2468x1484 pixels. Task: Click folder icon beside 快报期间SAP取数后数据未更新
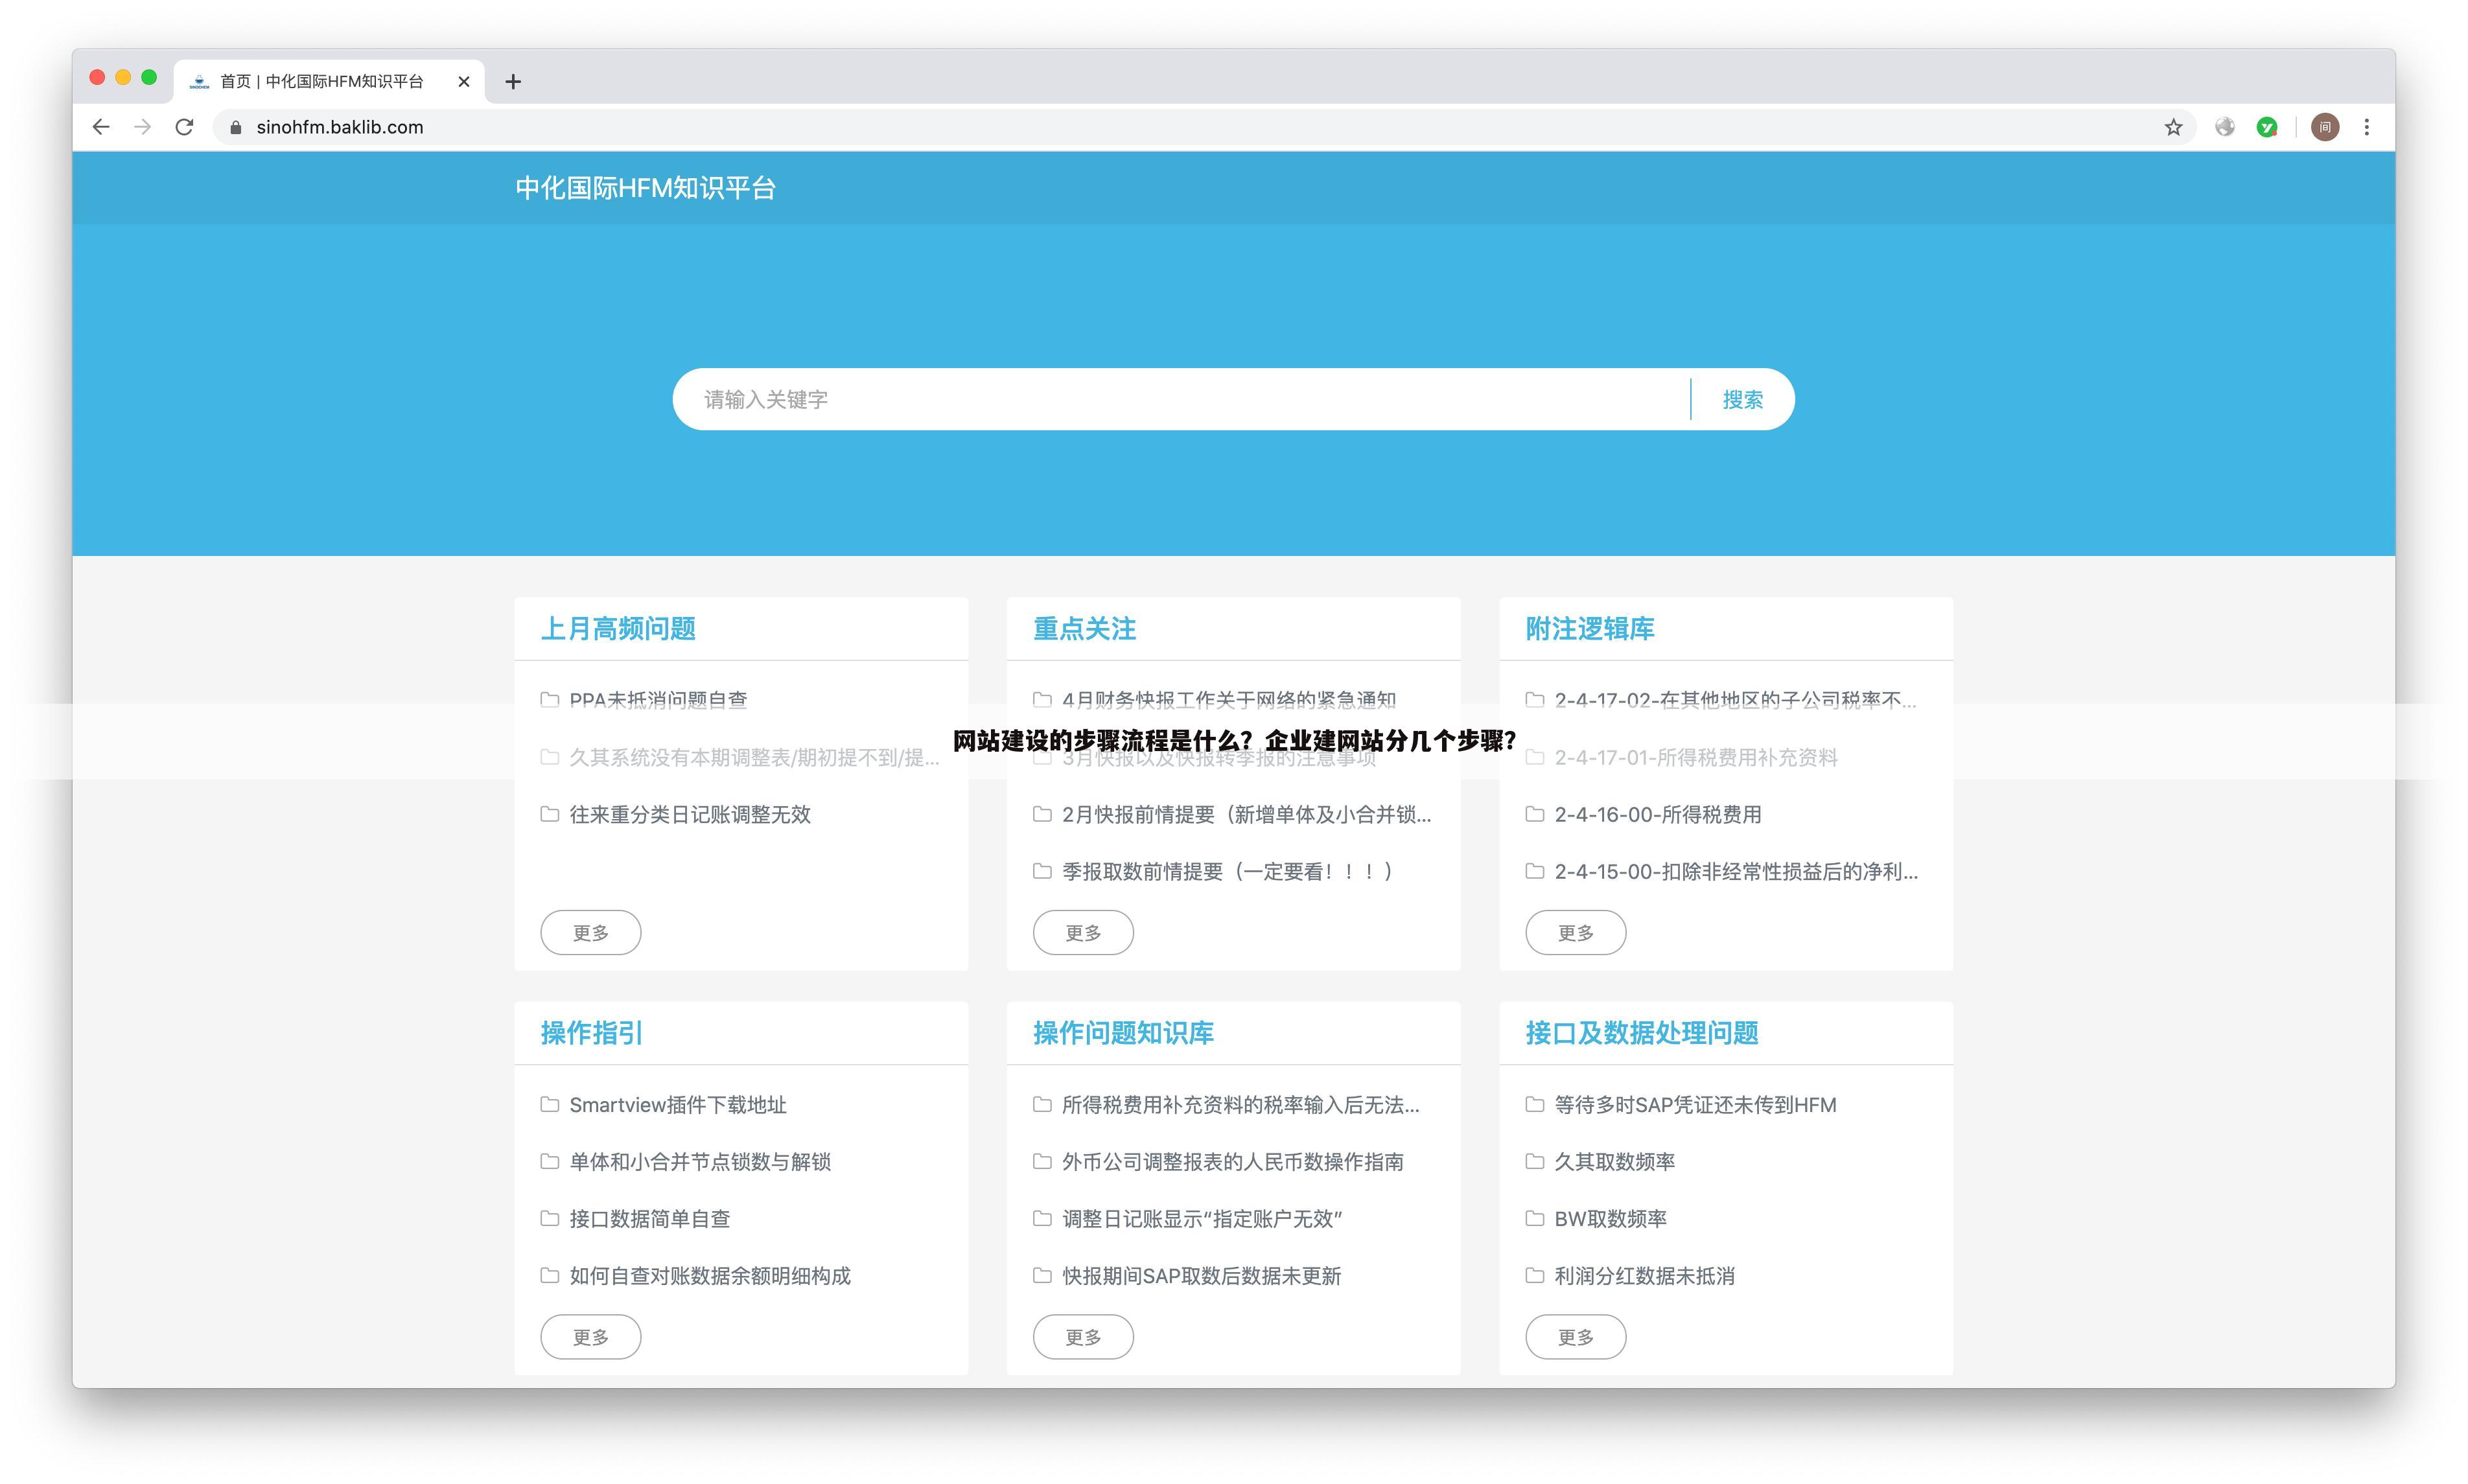point(1042,1275)
